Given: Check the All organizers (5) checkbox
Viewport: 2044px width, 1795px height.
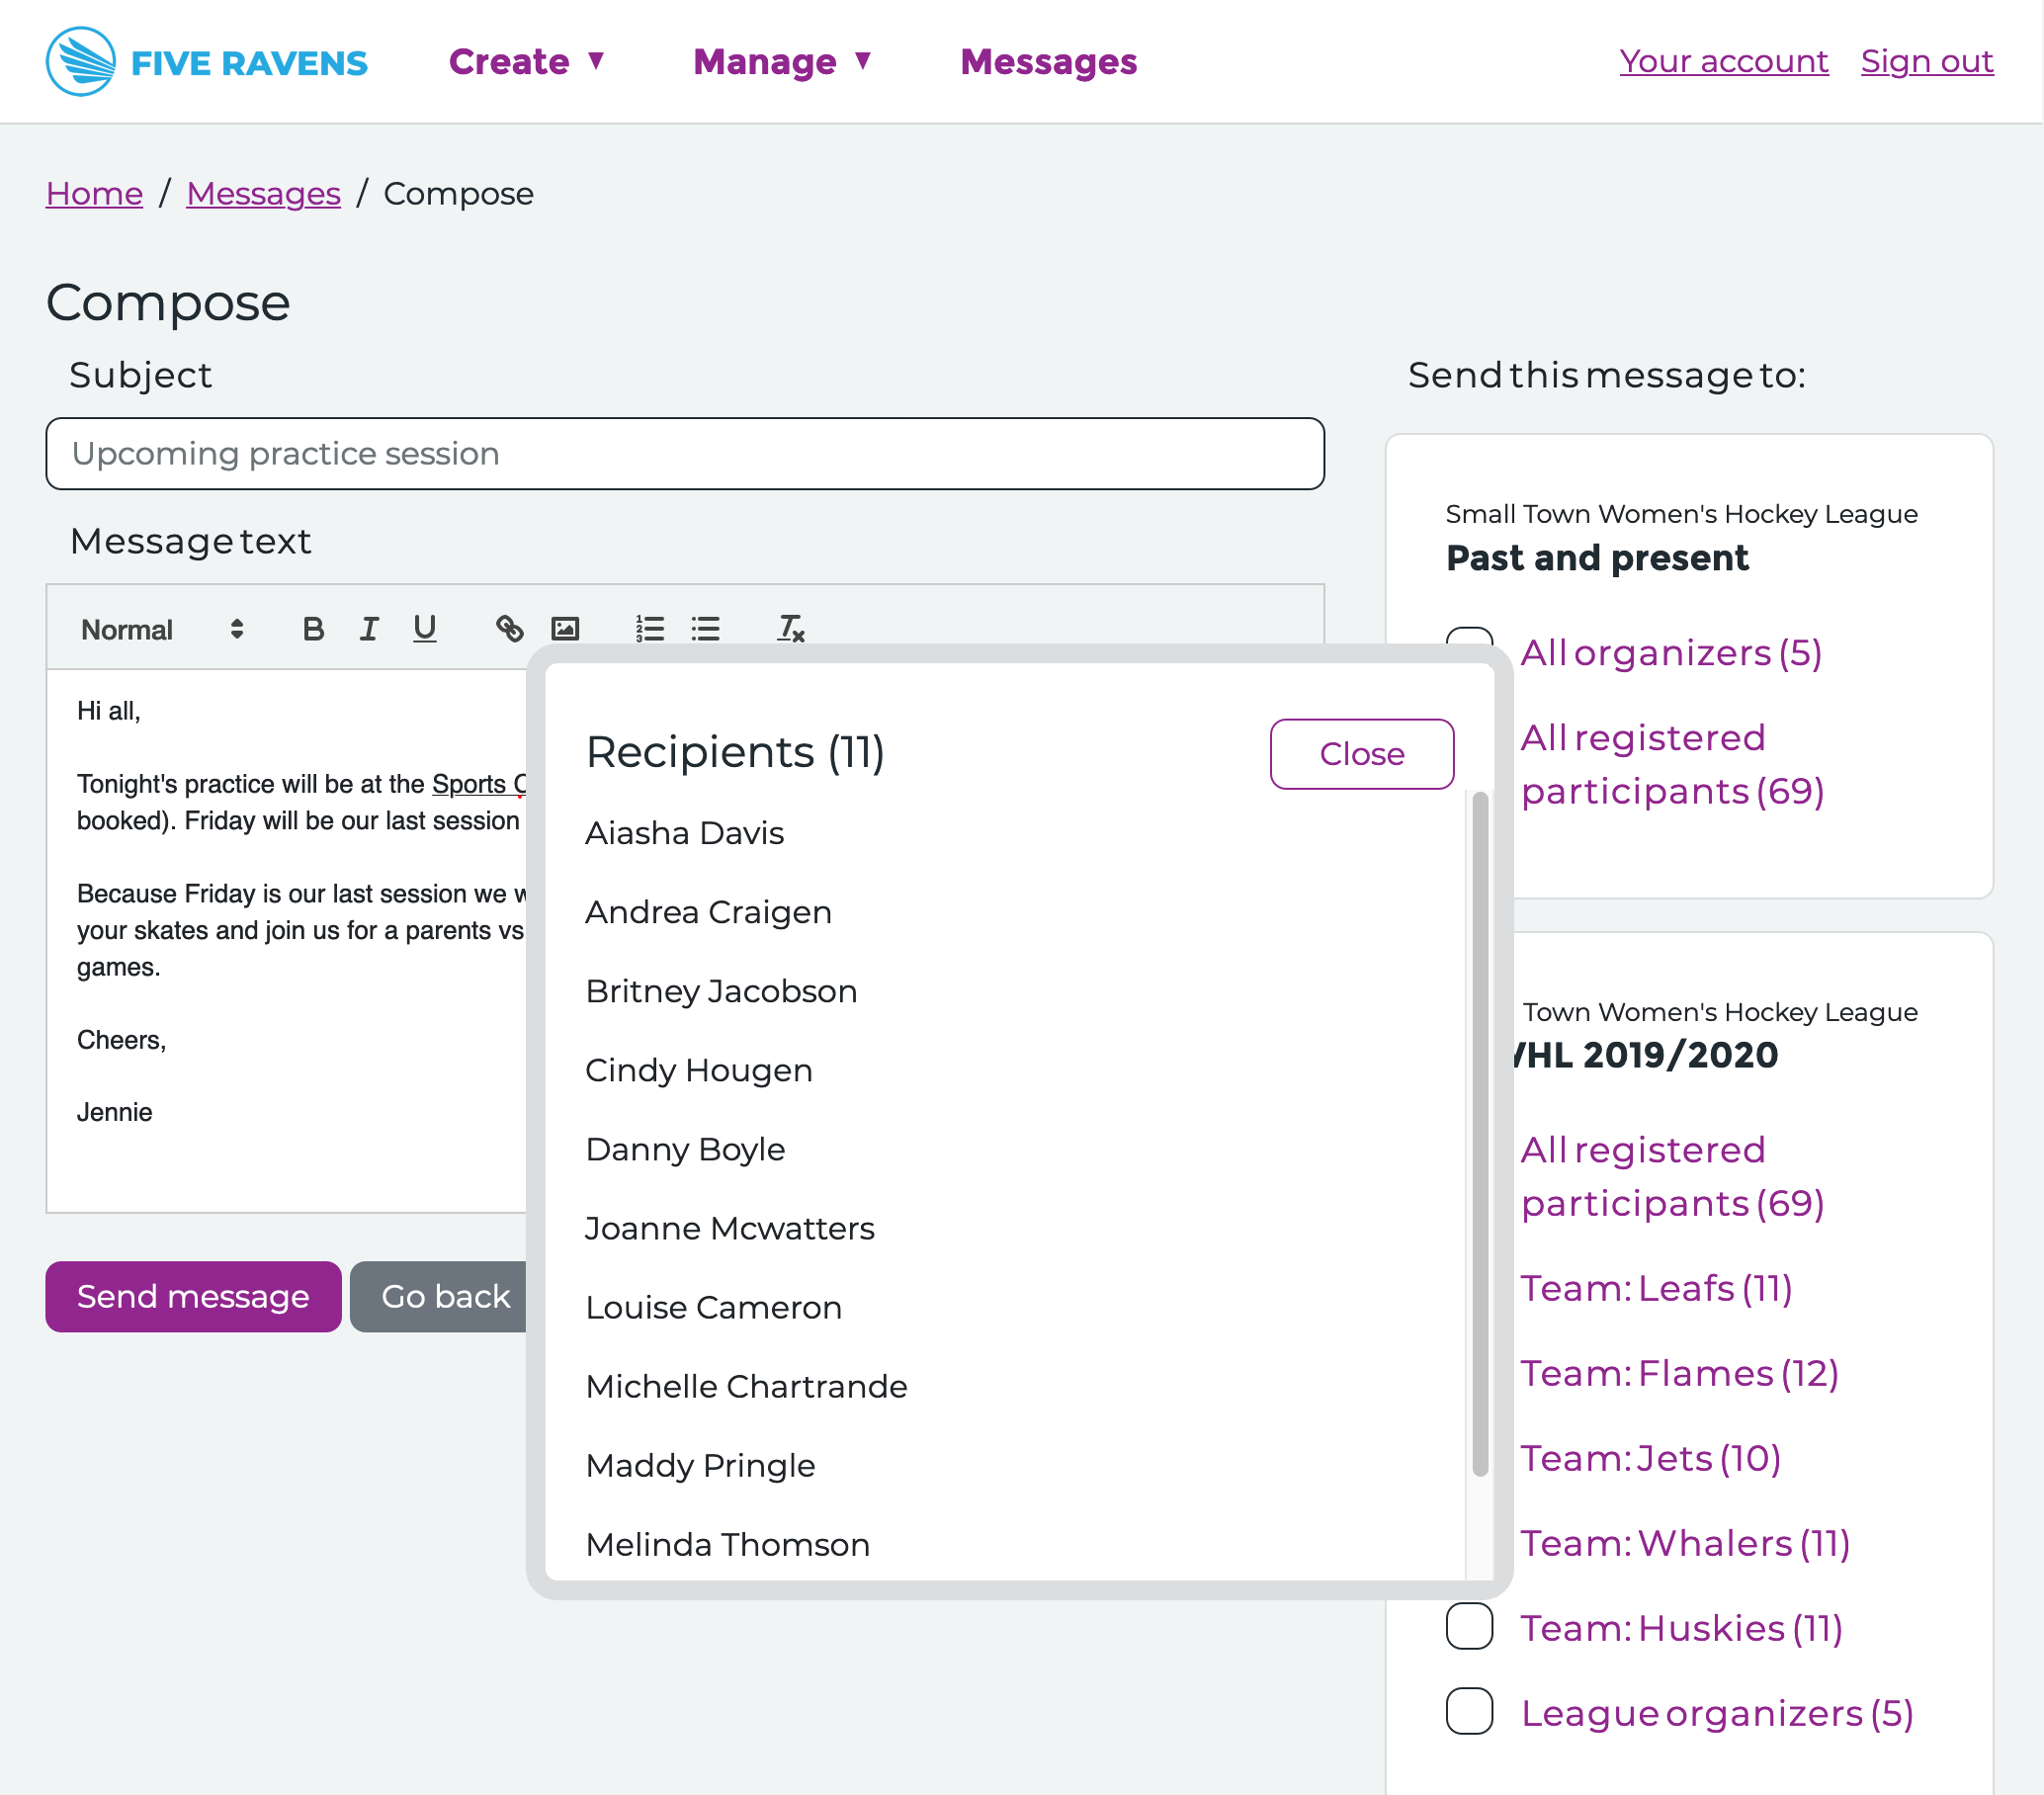Looking at the screenshot, I should pyautogui.click(x=1469, y=636).
